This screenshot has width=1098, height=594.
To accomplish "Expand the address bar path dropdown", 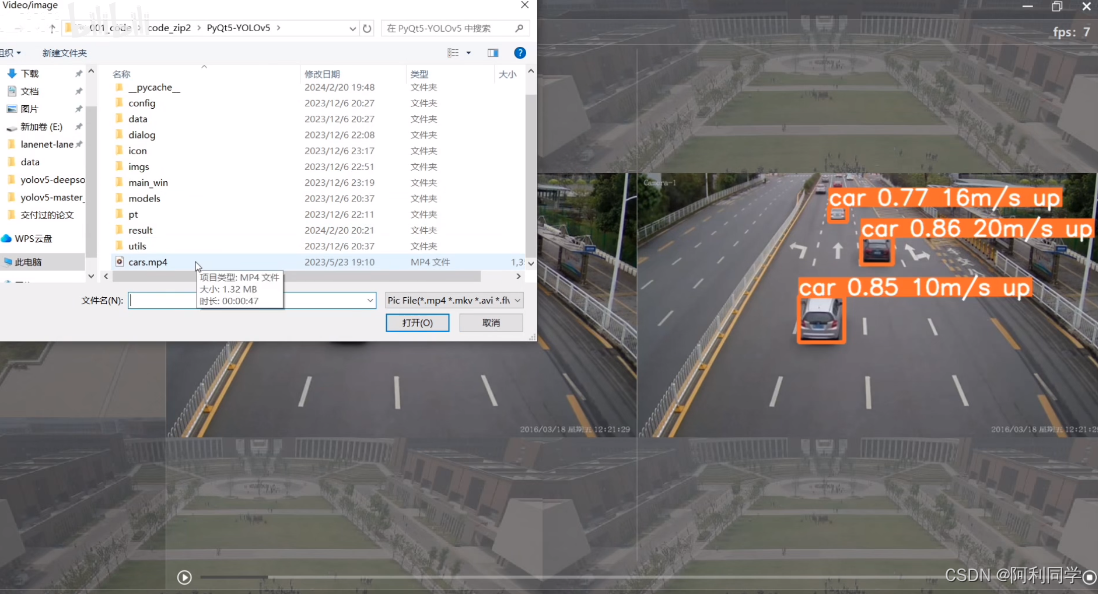I will pos(351,29).
